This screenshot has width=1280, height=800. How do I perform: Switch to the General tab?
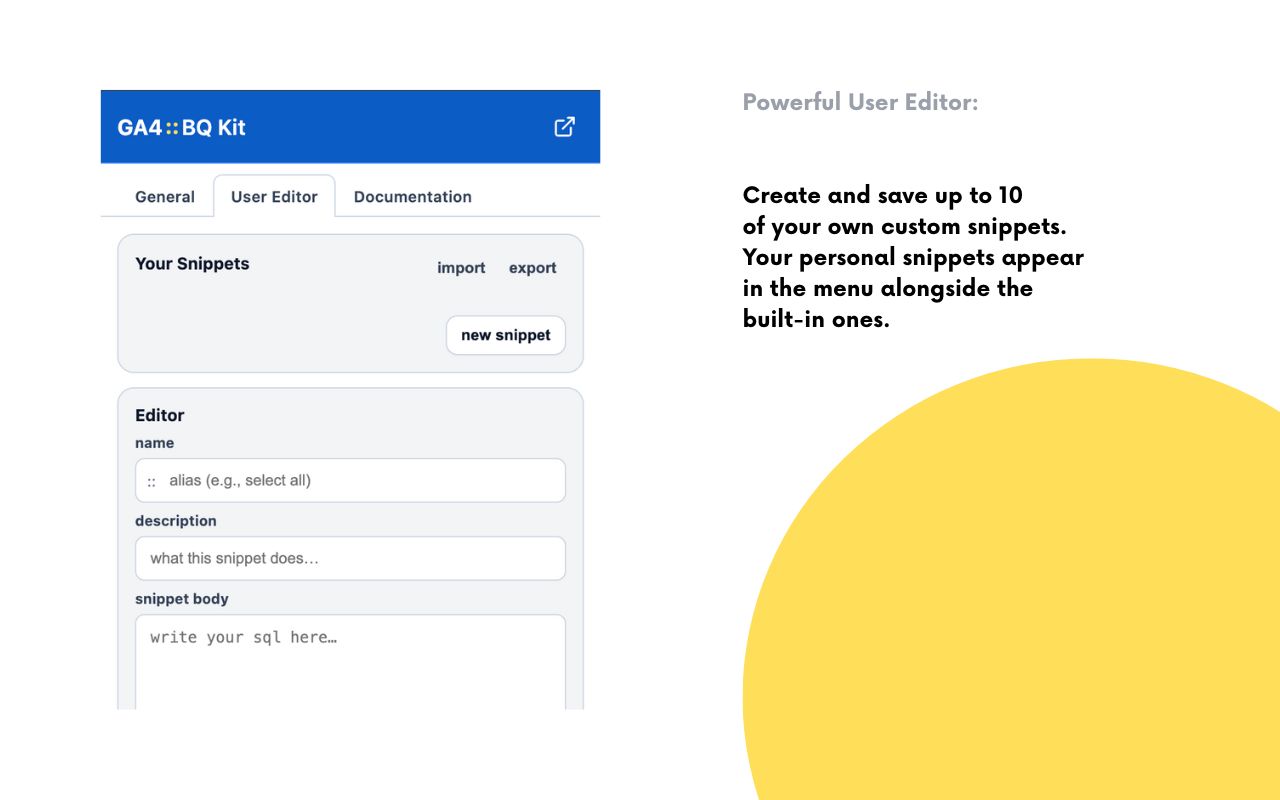(165, 197)
